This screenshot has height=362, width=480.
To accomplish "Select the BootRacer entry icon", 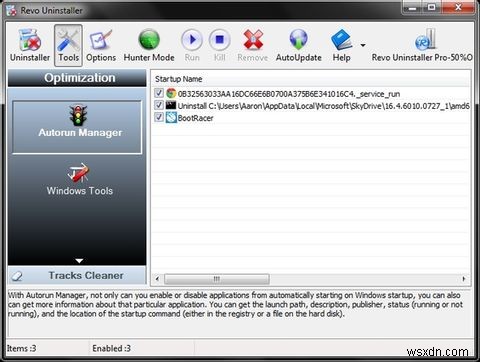I will [x=171, y=117].
